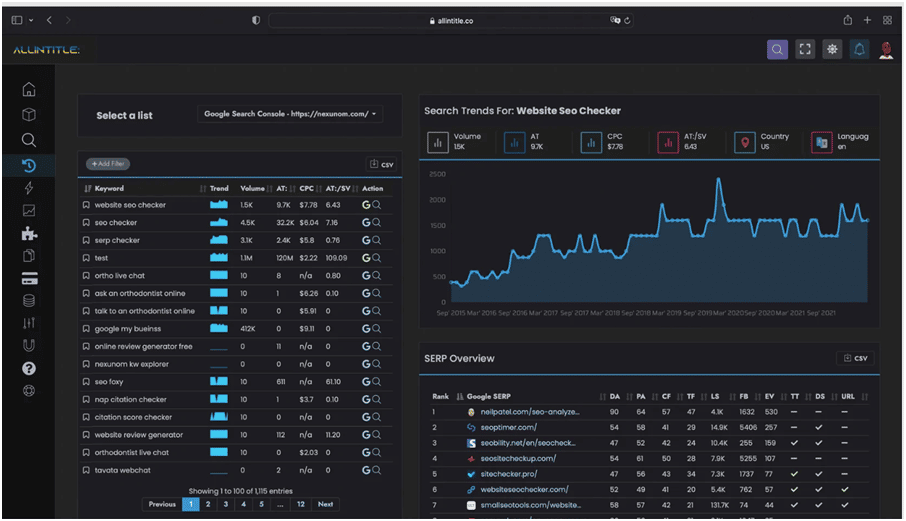
Task: Open browser sidebar dropdown chevron
Action: 31,20
